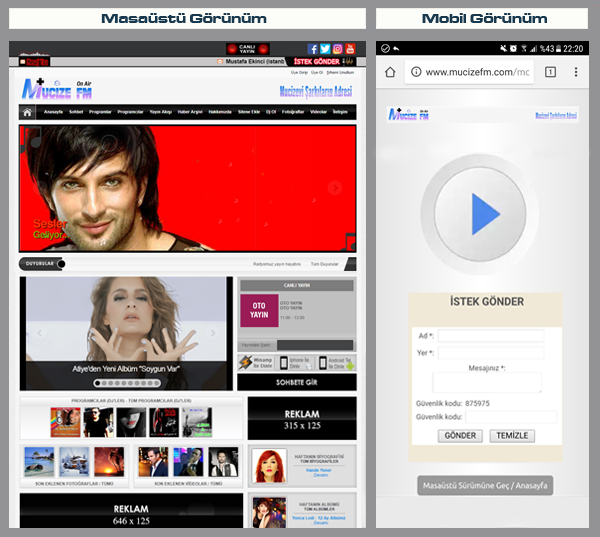The height and width of the screenshot is (537, 600).
Task: Open the Instagram profile icon
Action: [337, 48]
